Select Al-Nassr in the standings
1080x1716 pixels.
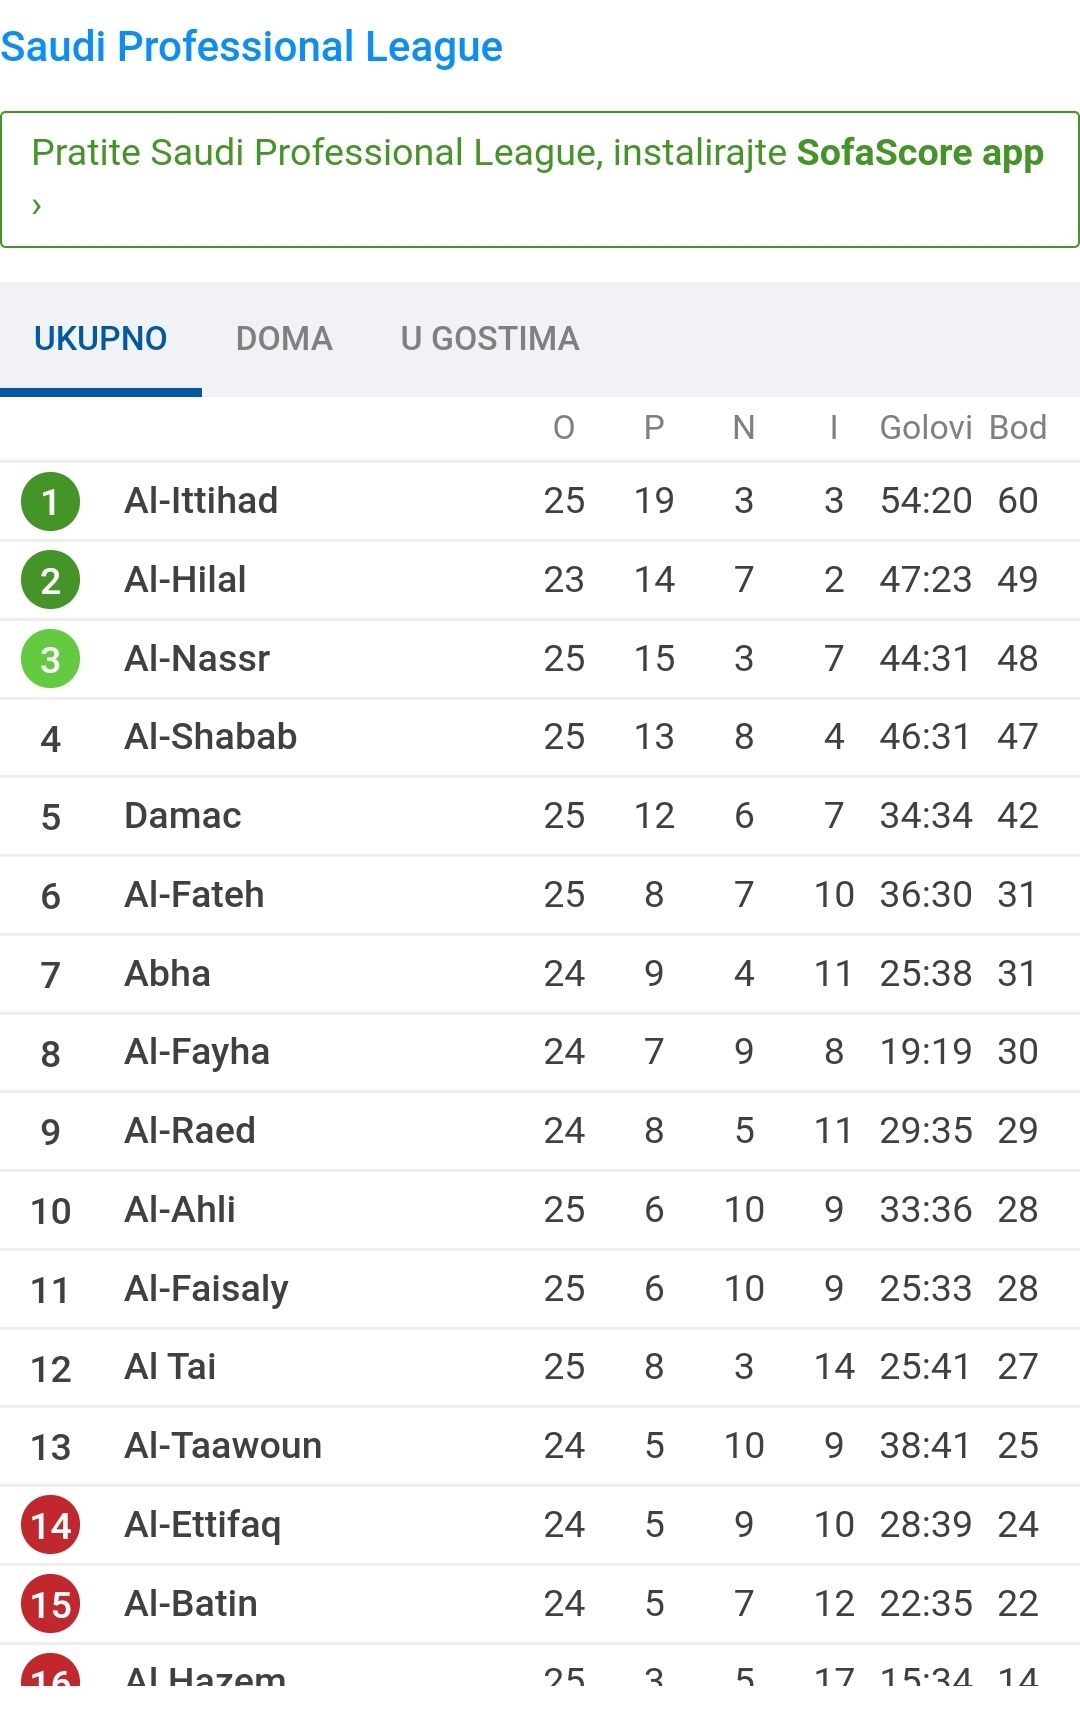pyautogui.click(x=197, y=658)
